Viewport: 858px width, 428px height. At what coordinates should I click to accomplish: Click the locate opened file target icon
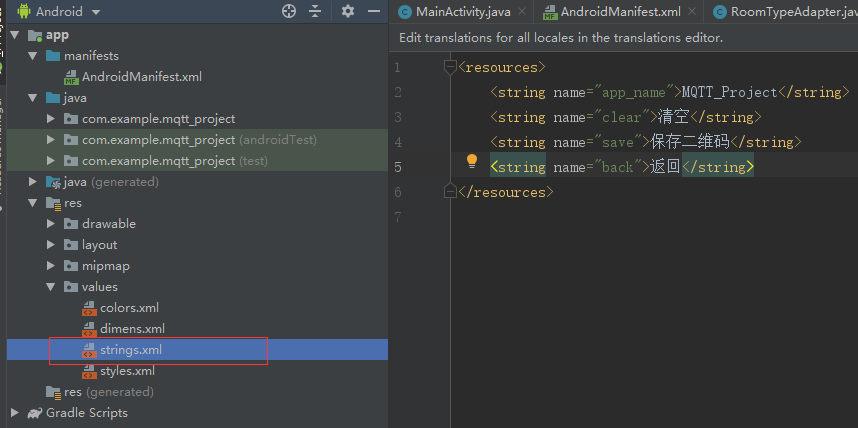[289, 11]
